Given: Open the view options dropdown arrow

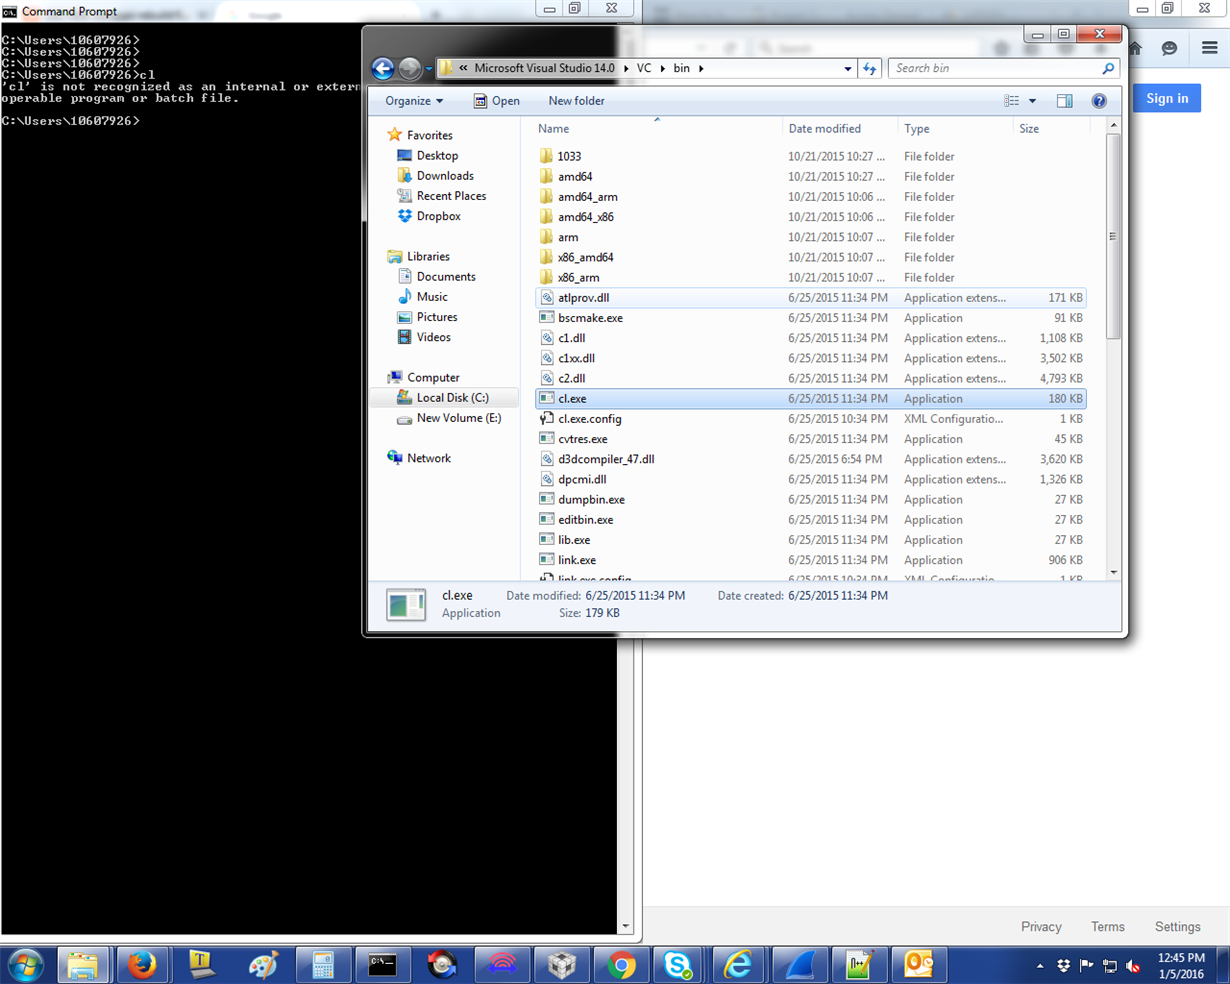Looking at the screenshot, I should [x=1032, y=101].
